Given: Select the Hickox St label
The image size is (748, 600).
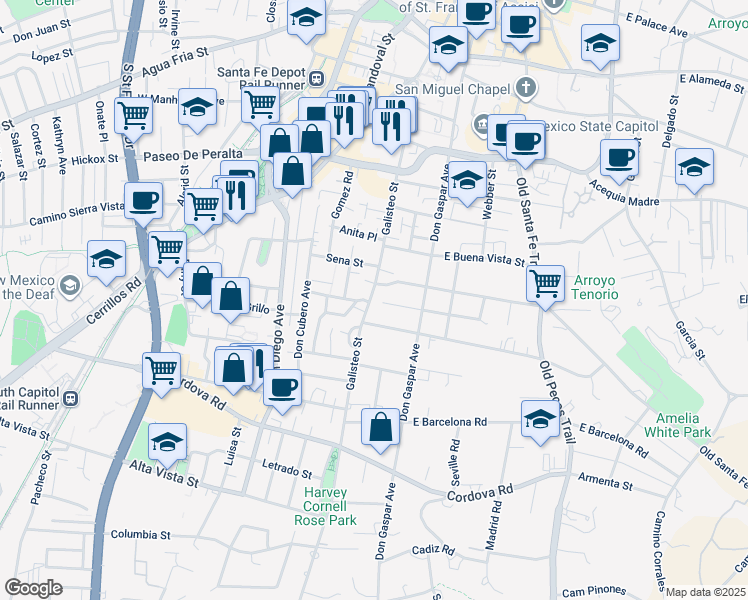Looking at the screenshot, I should (94, 159).
